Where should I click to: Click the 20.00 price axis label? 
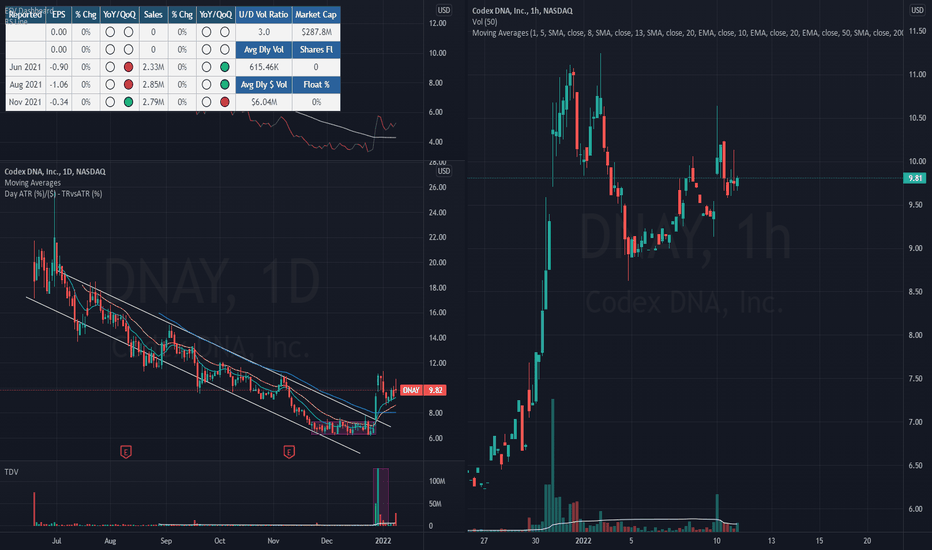click(x=437, y=262)
